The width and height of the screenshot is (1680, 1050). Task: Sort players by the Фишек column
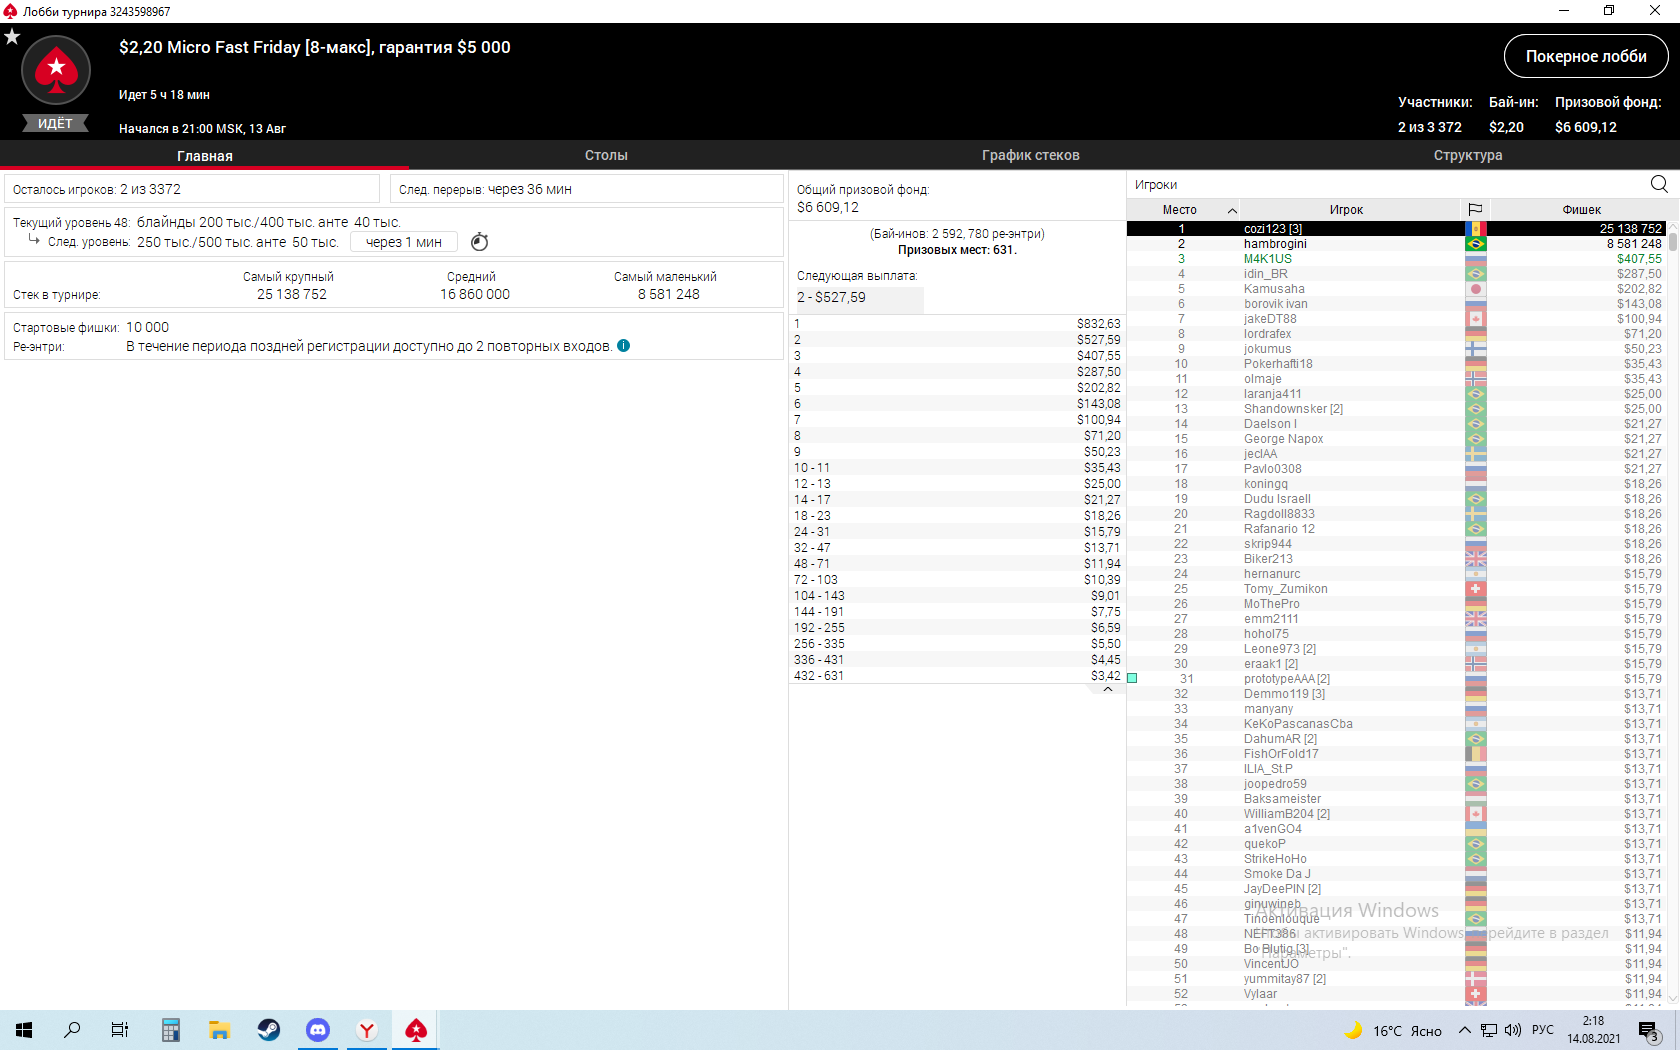tap(1581, 210)
